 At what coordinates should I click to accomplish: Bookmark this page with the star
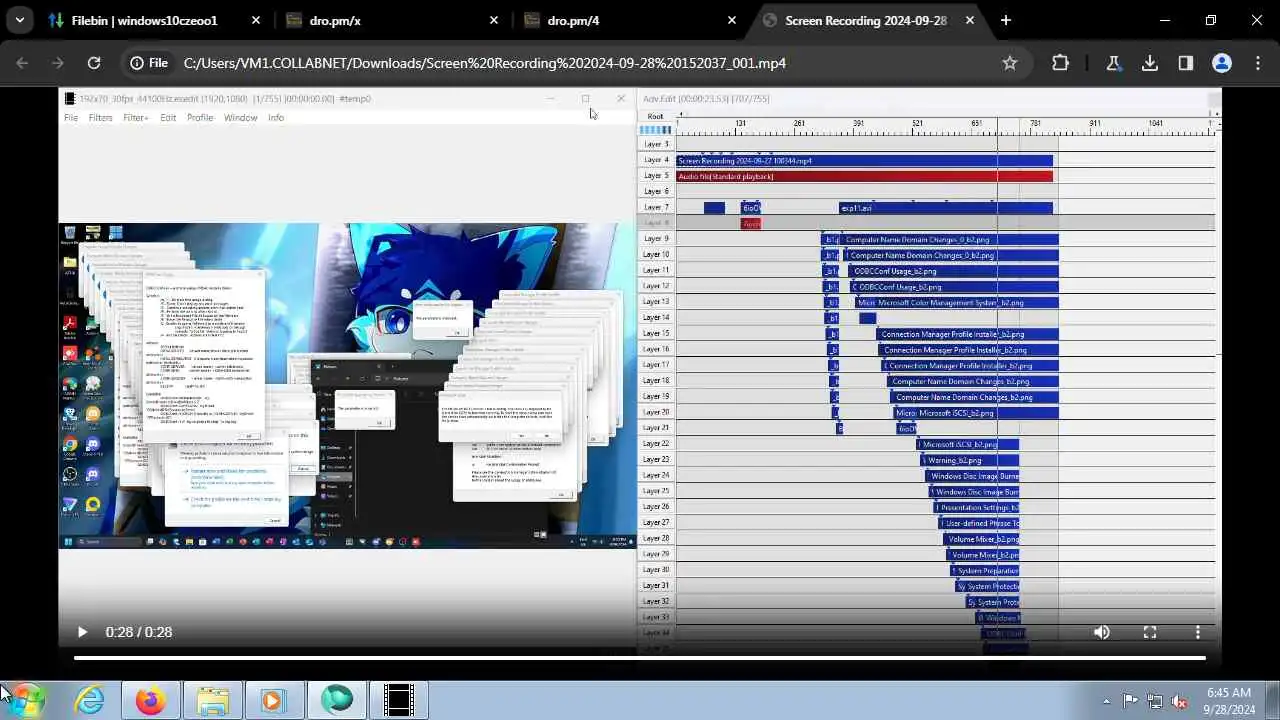pos(1010,63)
